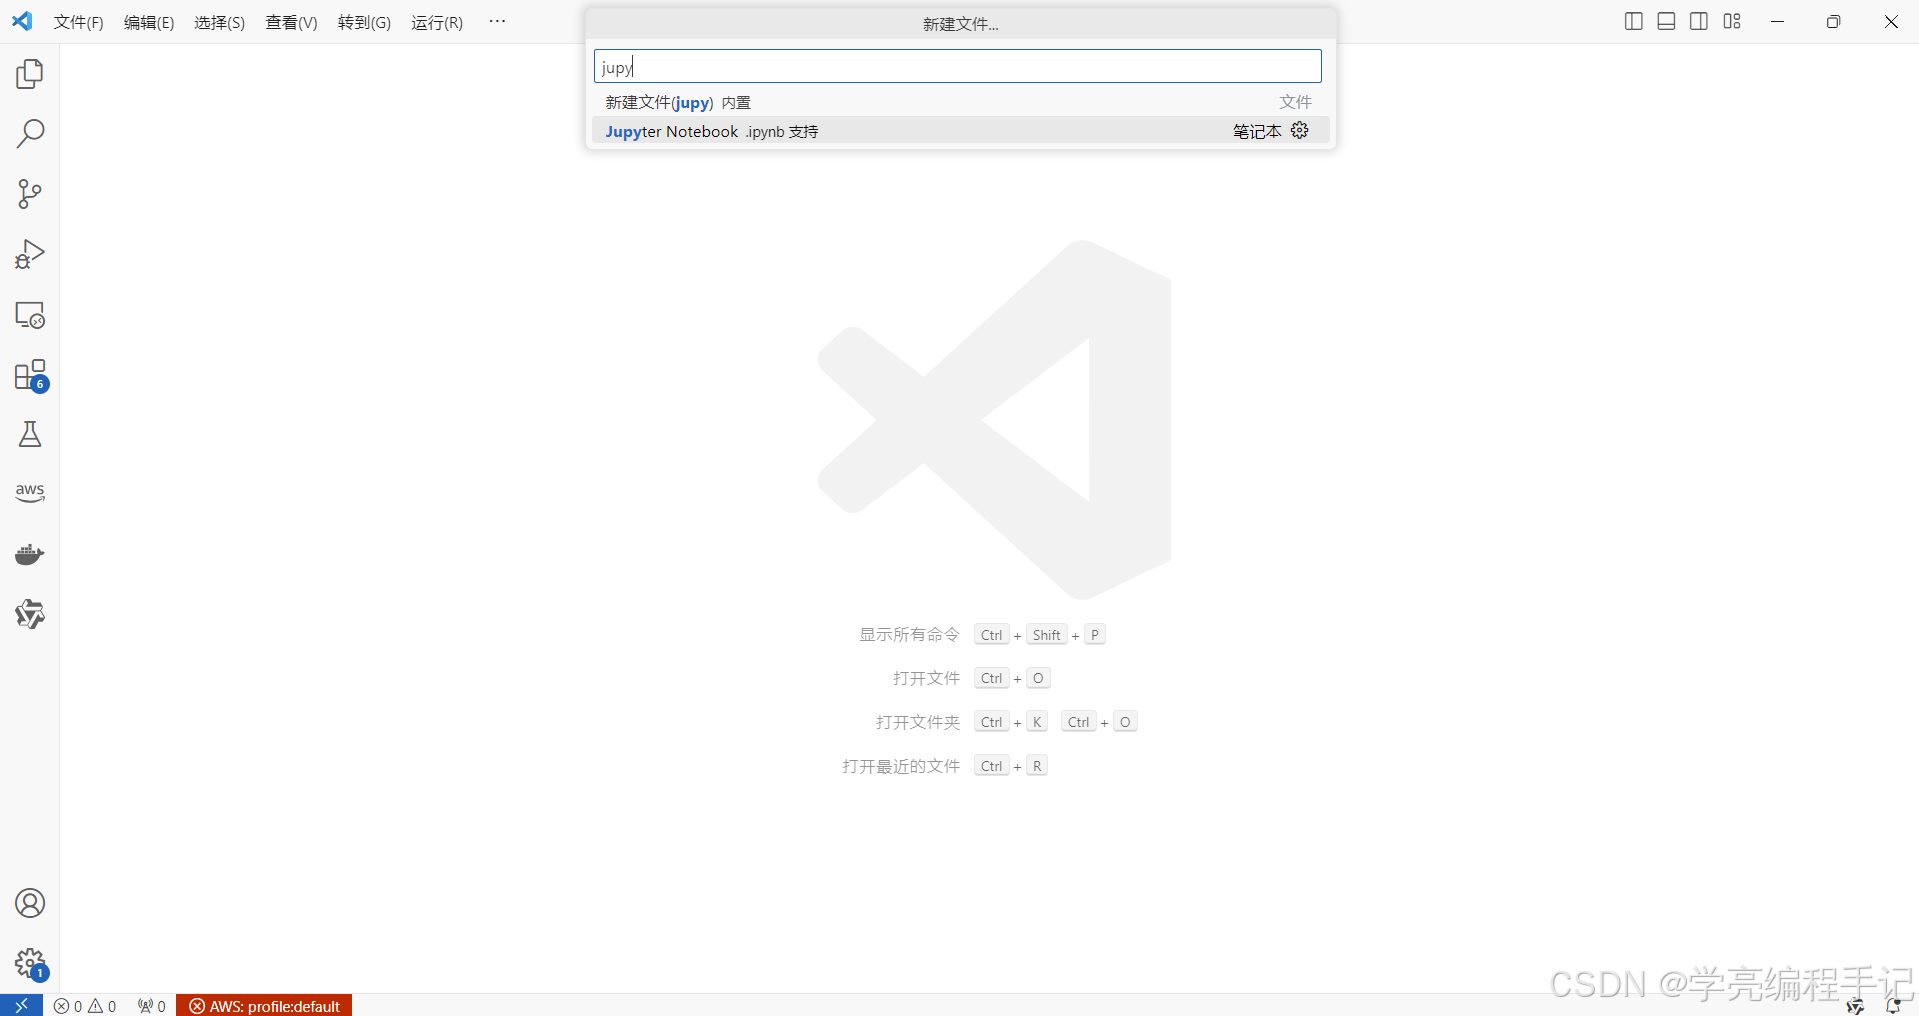The image size is (1919, 1016).
Task: Open the Source Control view
Action: pyautogui.click(x=30, y=194)
